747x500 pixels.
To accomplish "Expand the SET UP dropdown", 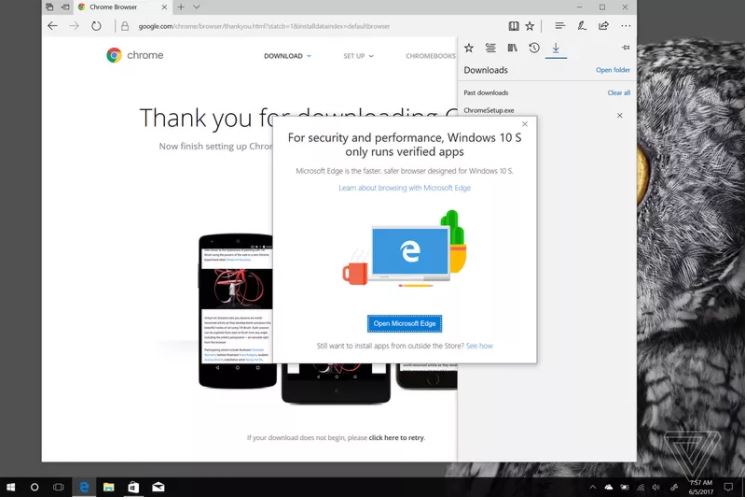I will (358, 56).
